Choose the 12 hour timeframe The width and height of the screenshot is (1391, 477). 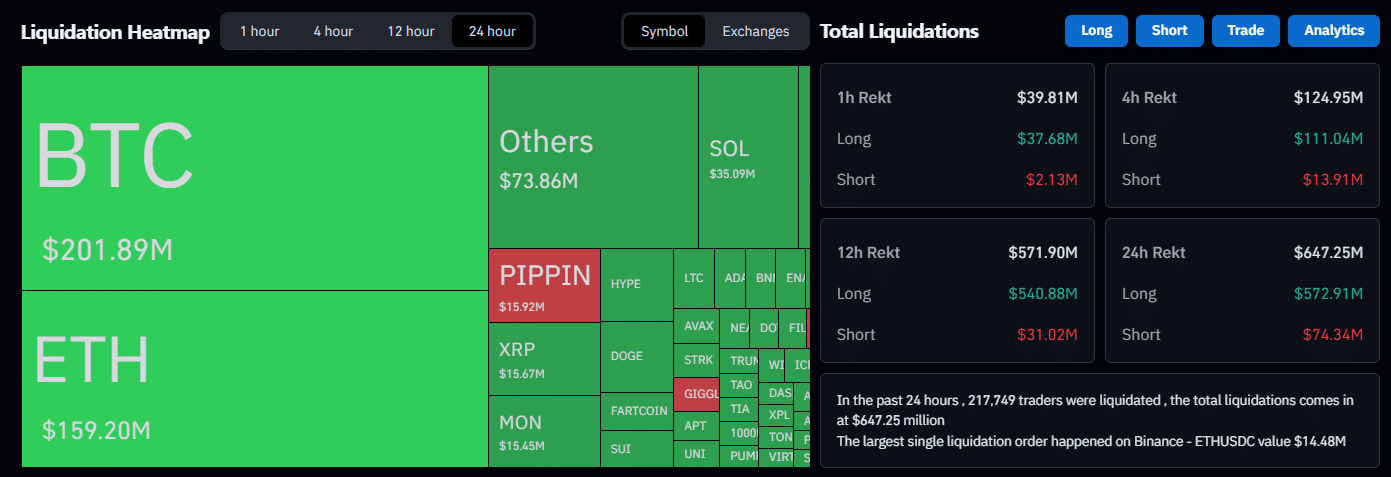click(x=410, y=31)
